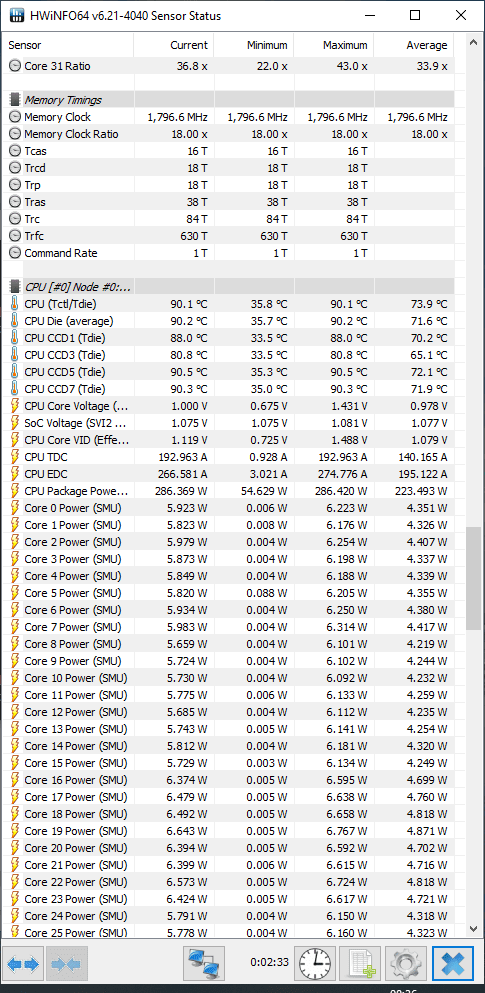
Task: Click the chip icon of Memory Timings group
Action: pyautogui.click(x=15, y=100)
